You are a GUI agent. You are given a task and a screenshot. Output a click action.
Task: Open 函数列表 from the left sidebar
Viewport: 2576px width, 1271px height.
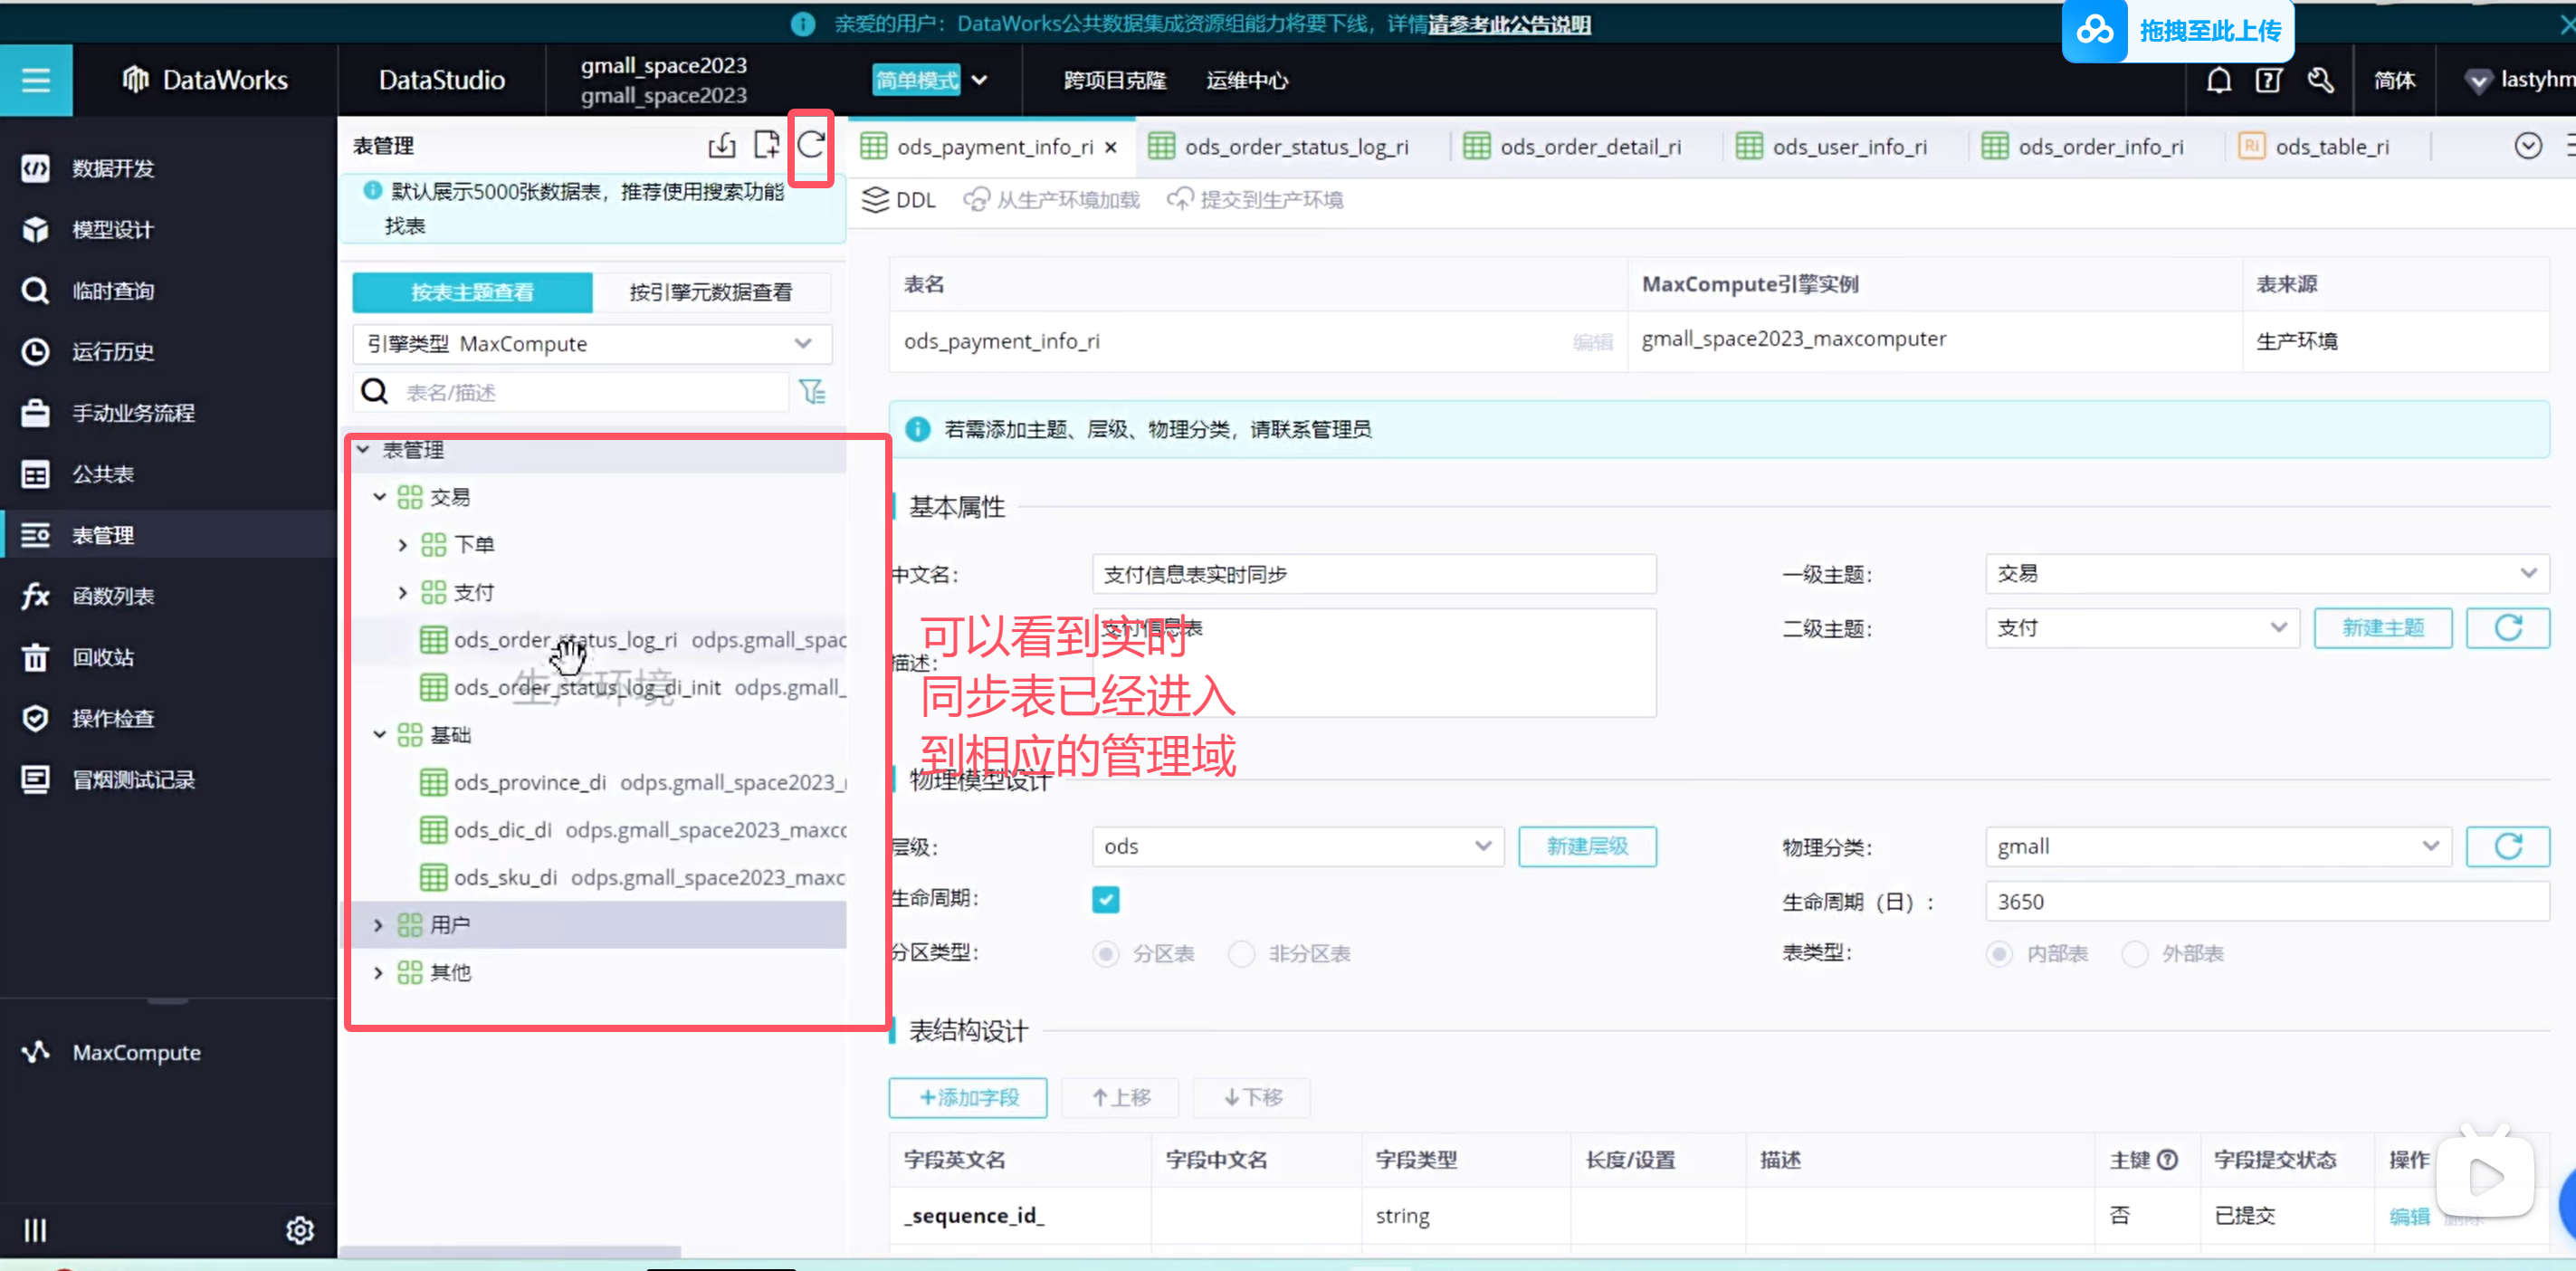click(113, 596)
